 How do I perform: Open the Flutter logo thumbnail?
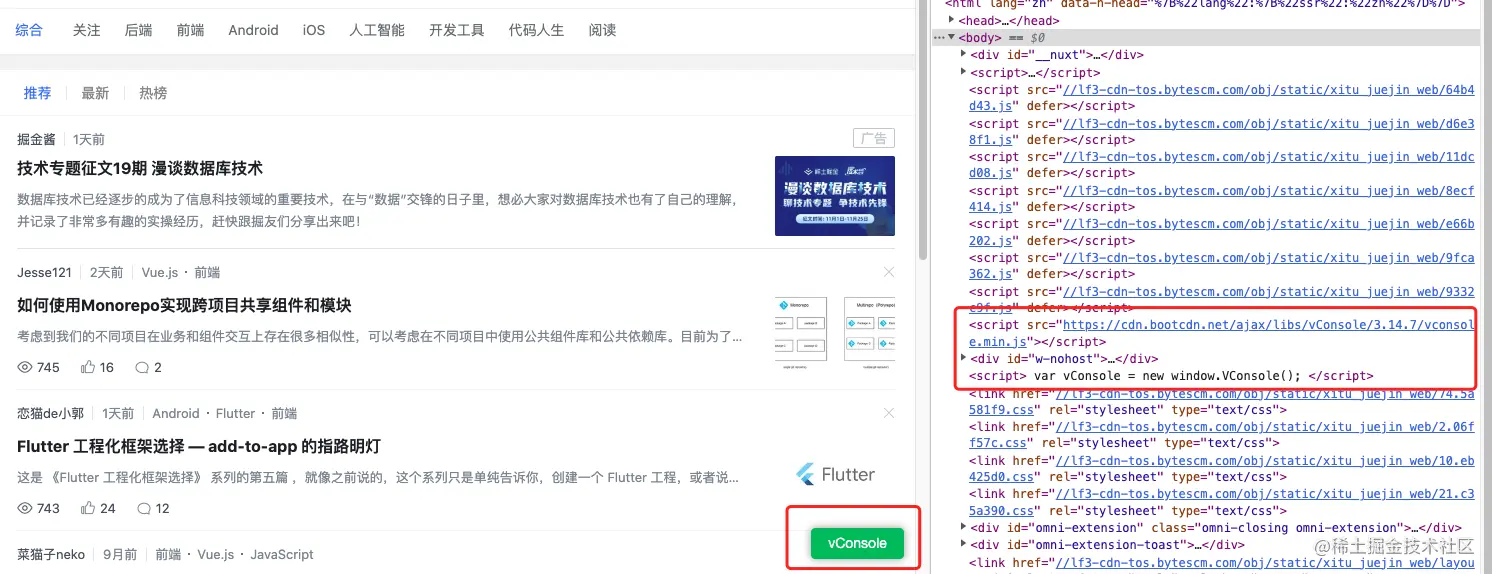pos(835,474)
